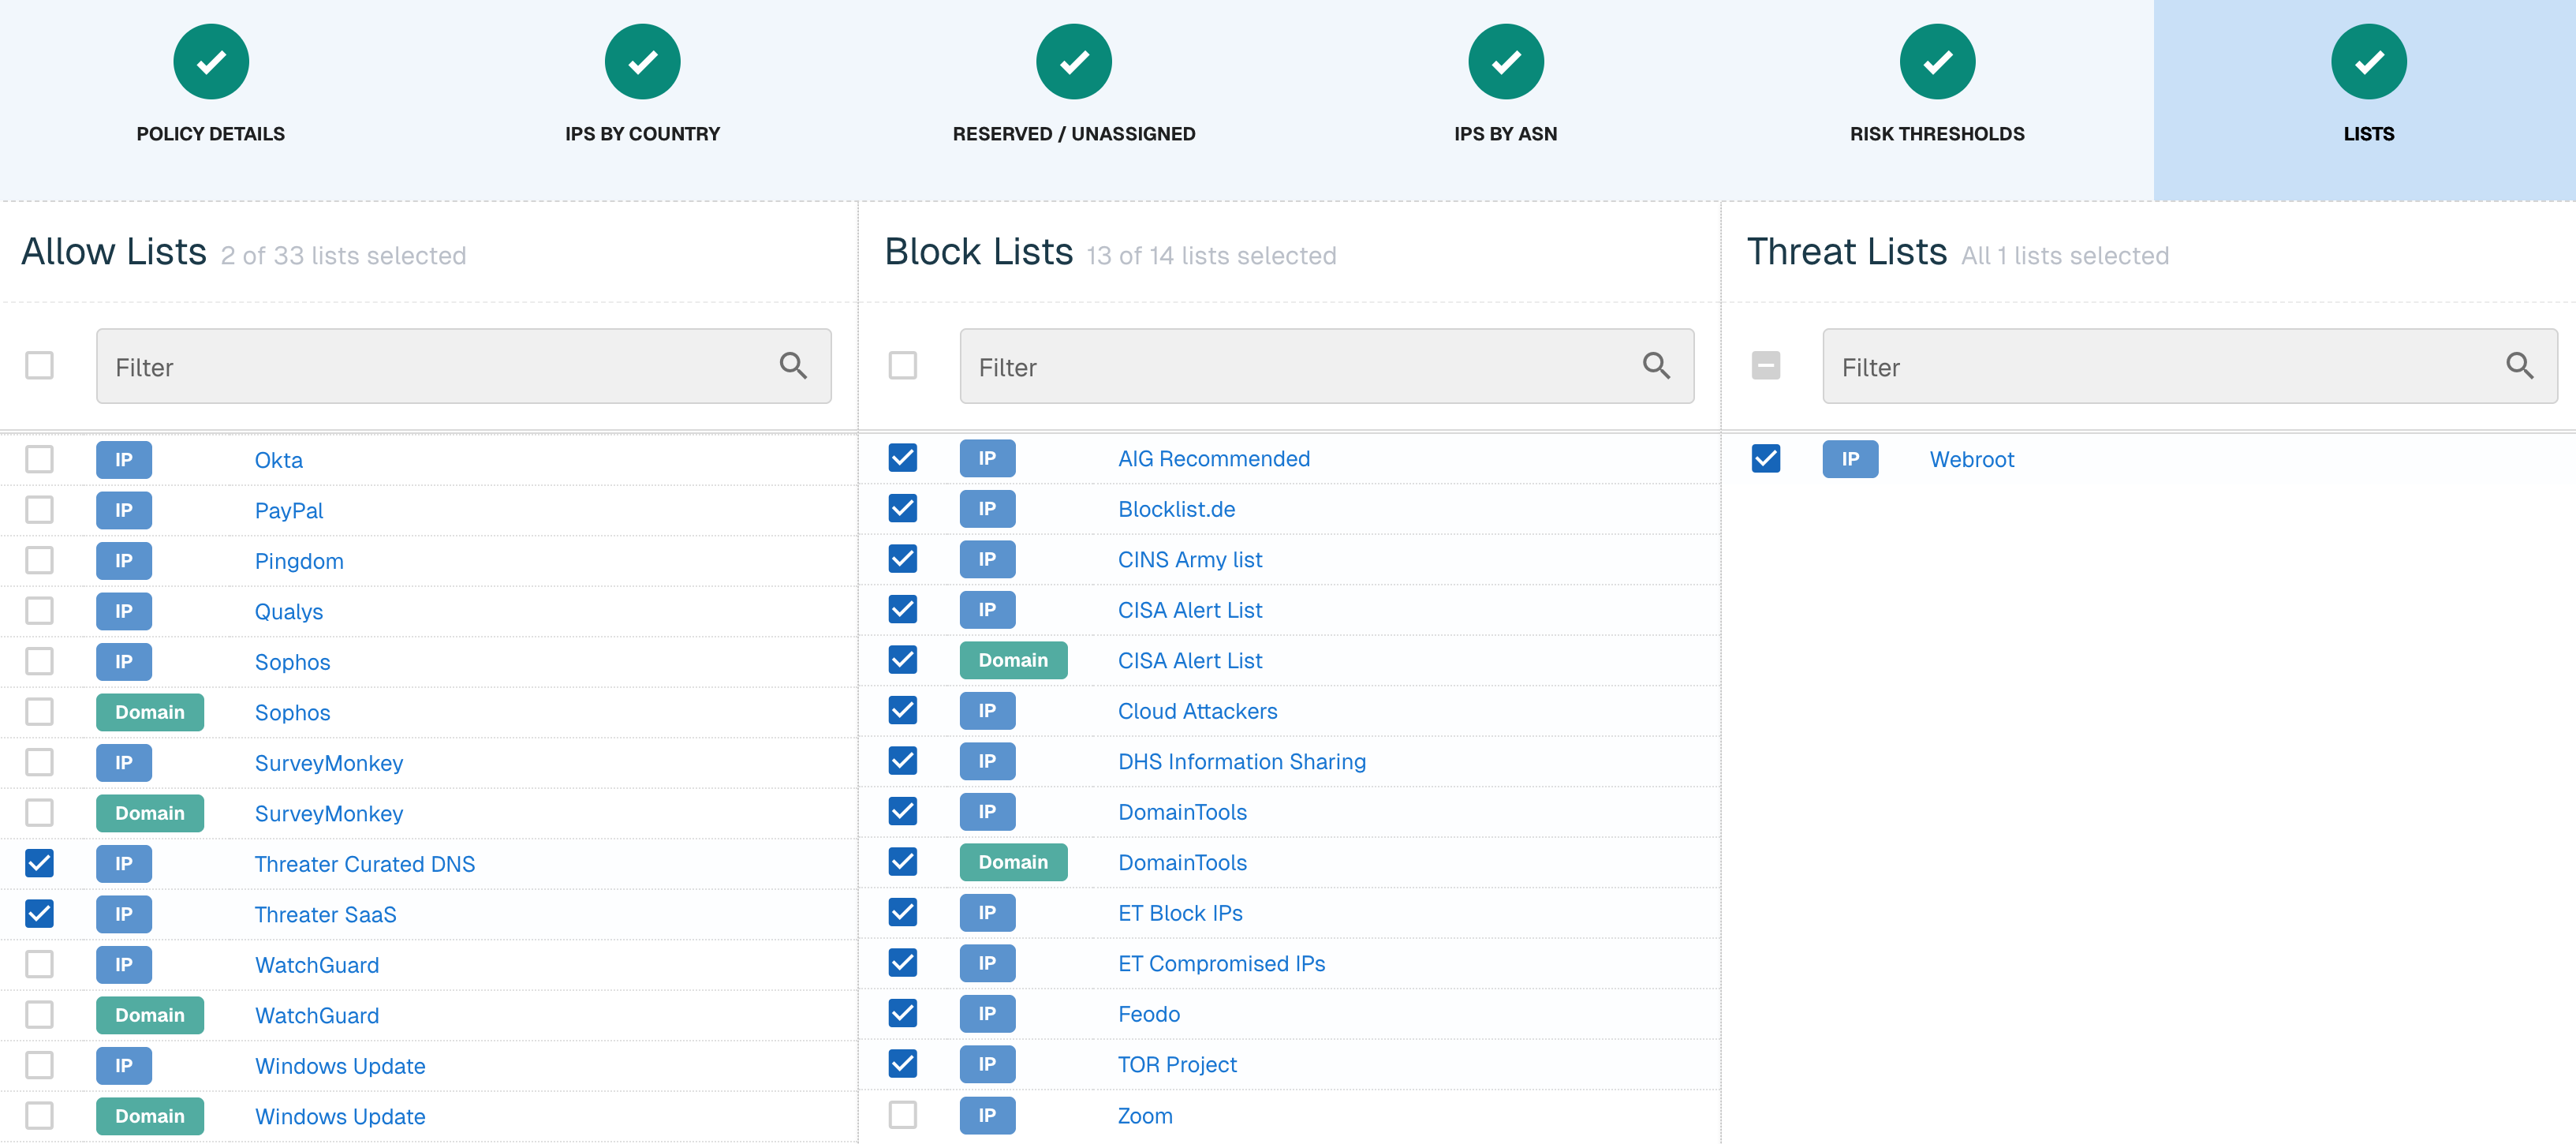Click the Domain badge next to DomainTools
Image resolution: width=2576 pixels, height=1144 pixels.
click(x=1013, y=862)
